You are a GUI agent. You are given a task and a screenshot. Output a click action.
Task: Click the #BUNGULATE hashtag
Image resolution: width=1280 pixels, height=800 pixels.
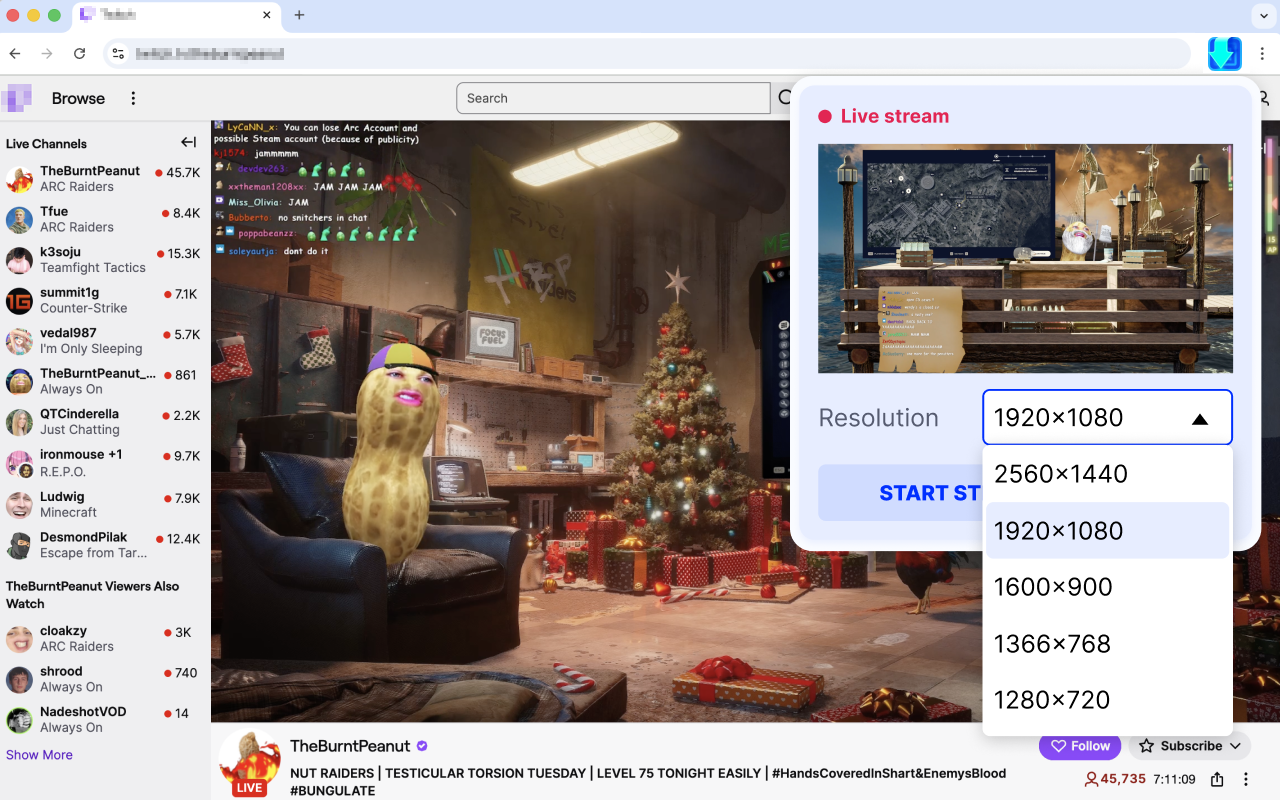point(332,791)
